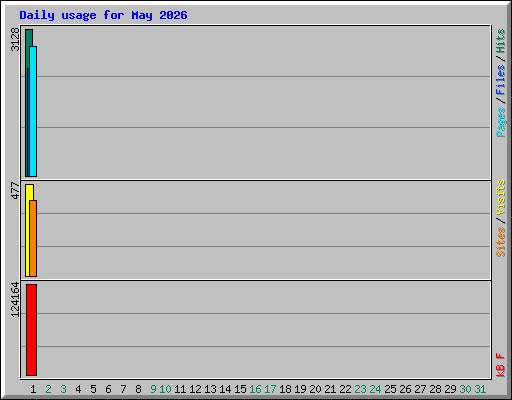Click day 30 on the x-axis
Image resolution: width=512 pixels, height=400 pixels.
coord(465,389)
